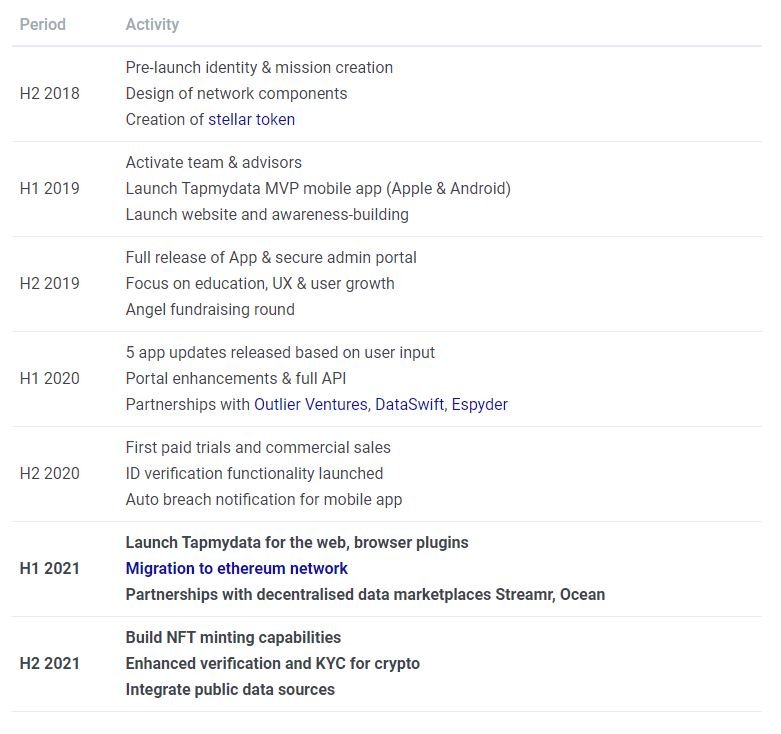Follow the Outlier Ventures partnership link
This screenshot has height=734, width=781.
311,405
